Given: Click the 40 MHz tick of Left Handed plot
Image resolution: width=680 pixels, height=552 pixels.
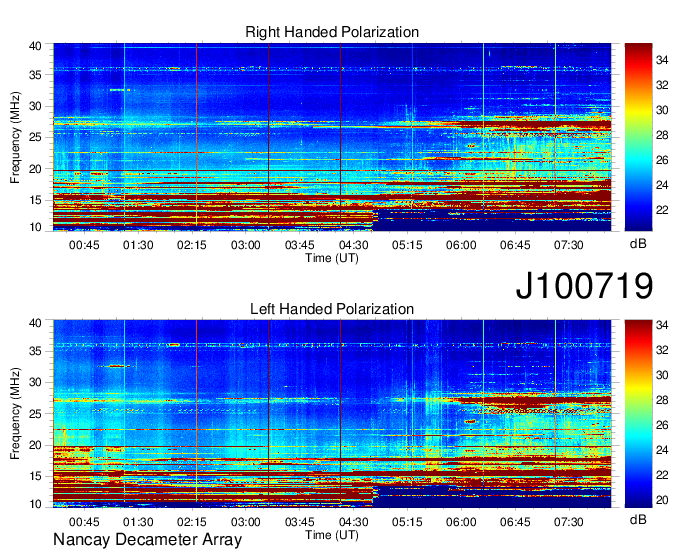Looking at the screenshot, I should (x=35, y=323).
